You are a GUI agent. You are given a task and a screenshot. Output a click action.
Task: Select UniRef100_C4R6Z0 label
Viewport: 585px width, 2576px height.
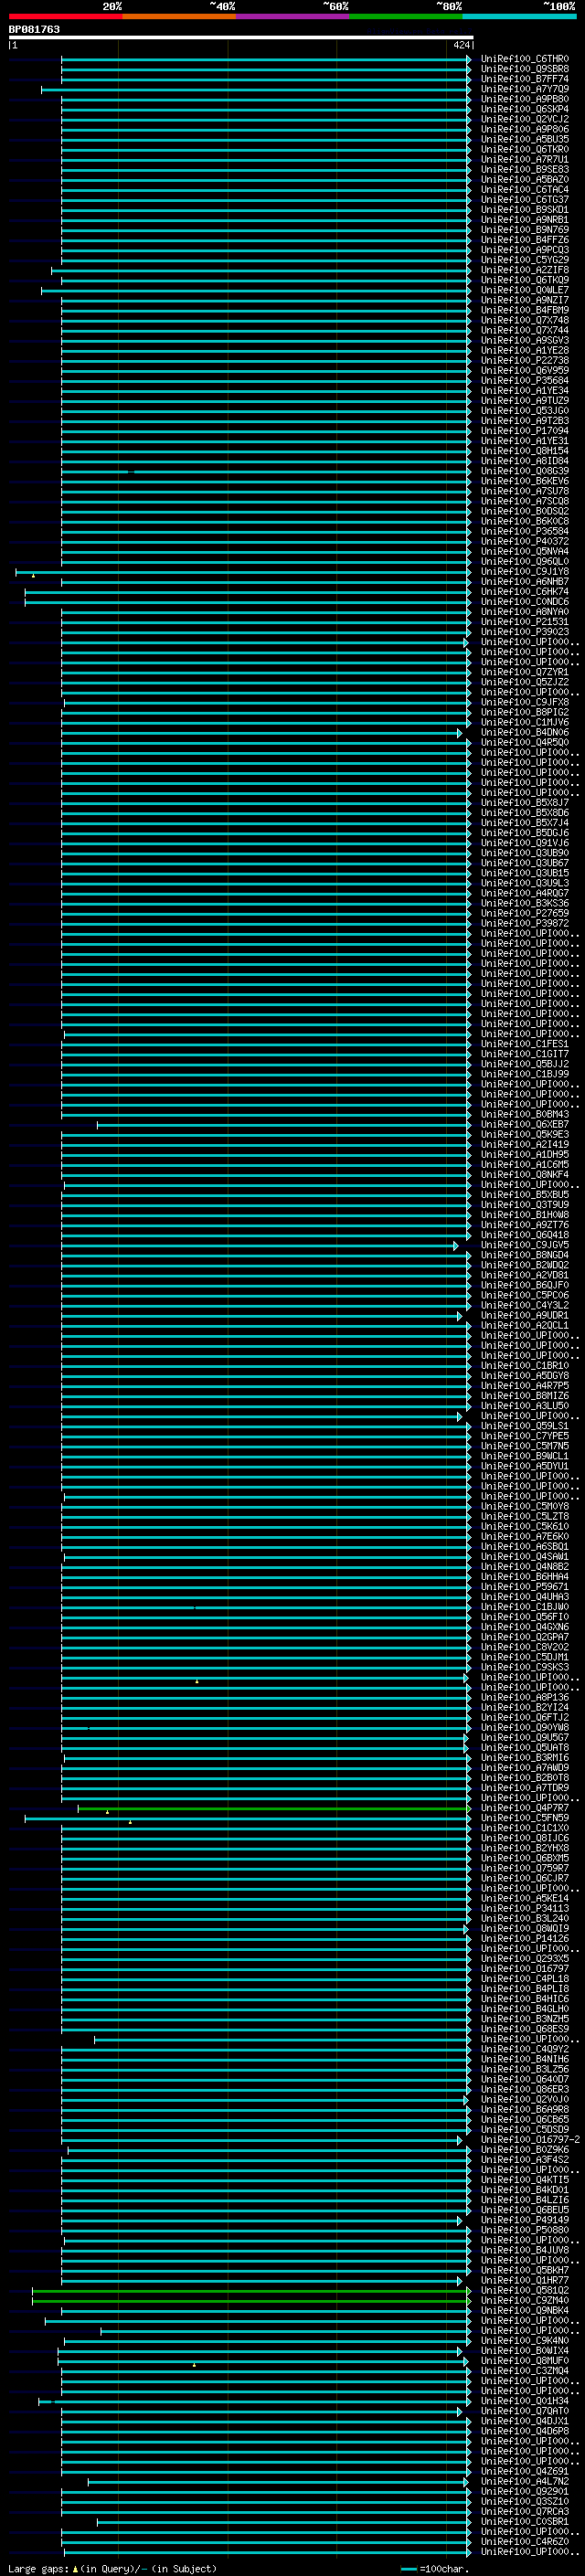[x=524, y=2541]
